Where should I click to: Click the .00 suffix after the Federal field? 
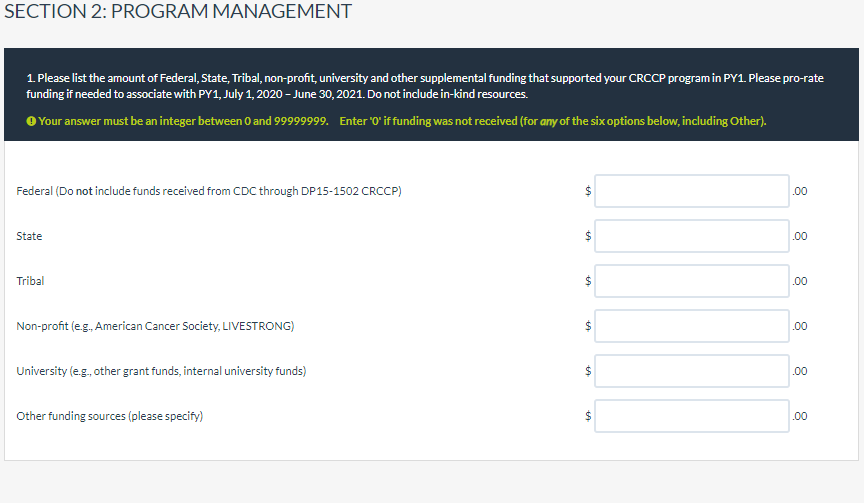pos(799,191)
